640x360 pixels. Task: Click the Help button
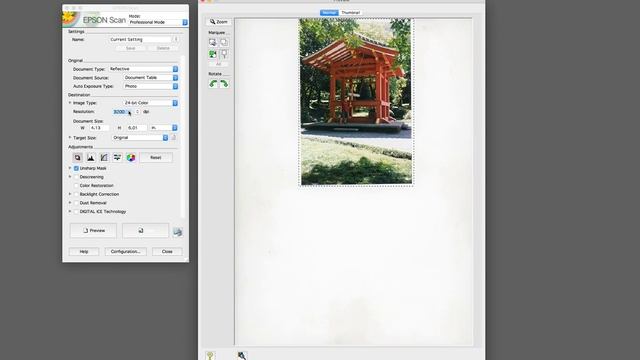(84, 251)
